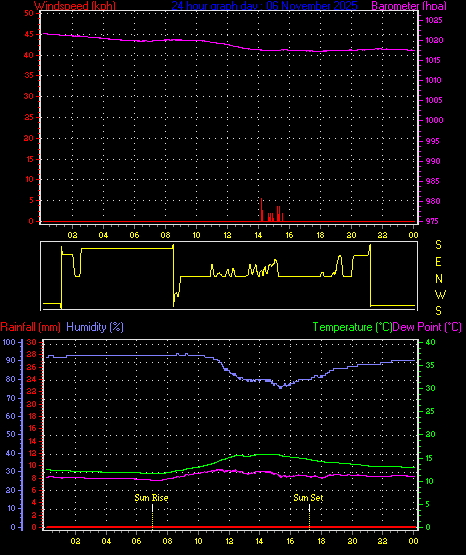The height and width of the screenshot is (555, 466).
Task: Click the white Sun Set marker line
Action: click(310, 508)
